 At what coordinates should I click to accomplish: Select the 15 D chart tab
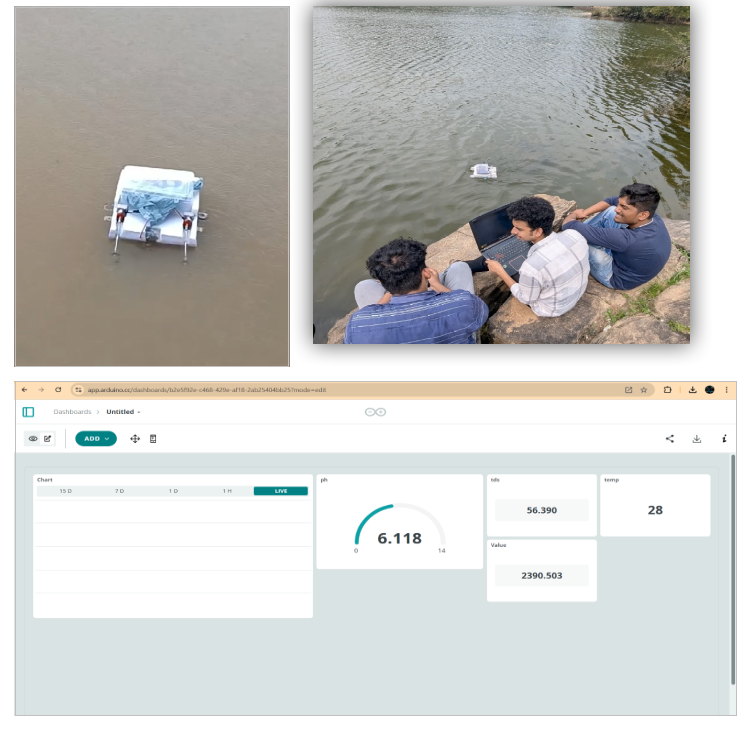tap(65, 491)
